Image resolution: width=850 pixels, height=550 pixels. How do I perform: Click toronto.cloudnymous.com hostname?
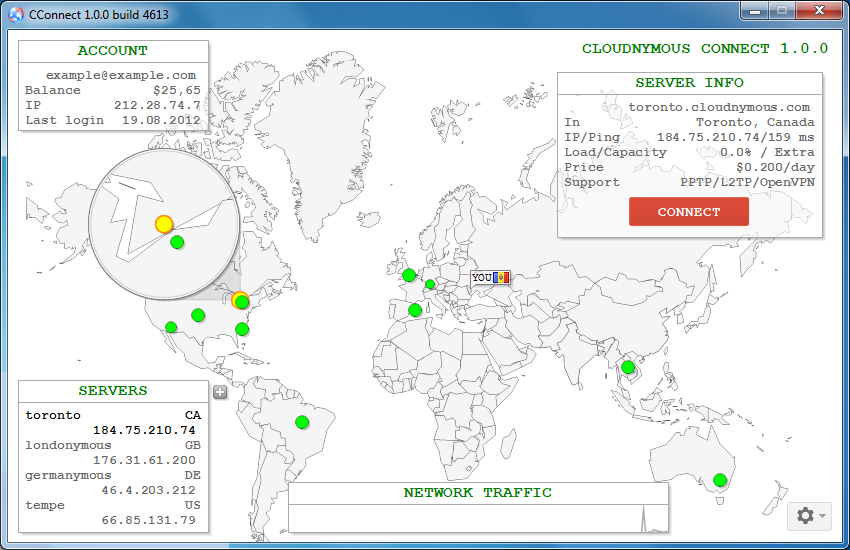point(719,107)
